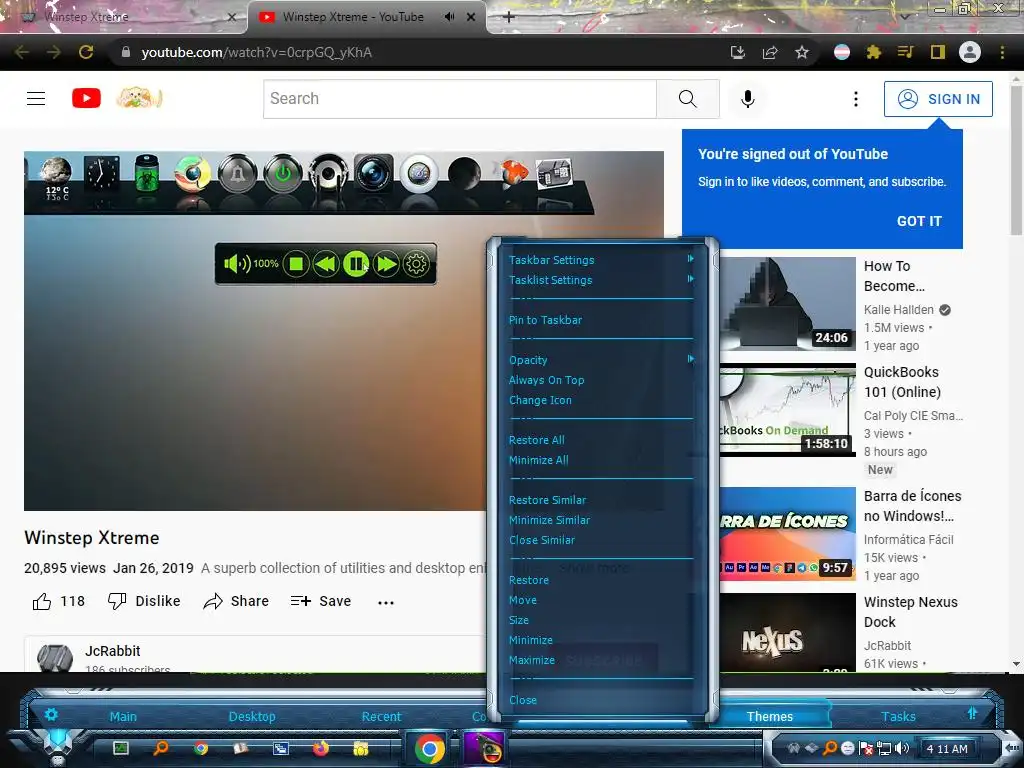Click the Share button below video
Viewport: 1024px width, 768px height.
point(236,601)
